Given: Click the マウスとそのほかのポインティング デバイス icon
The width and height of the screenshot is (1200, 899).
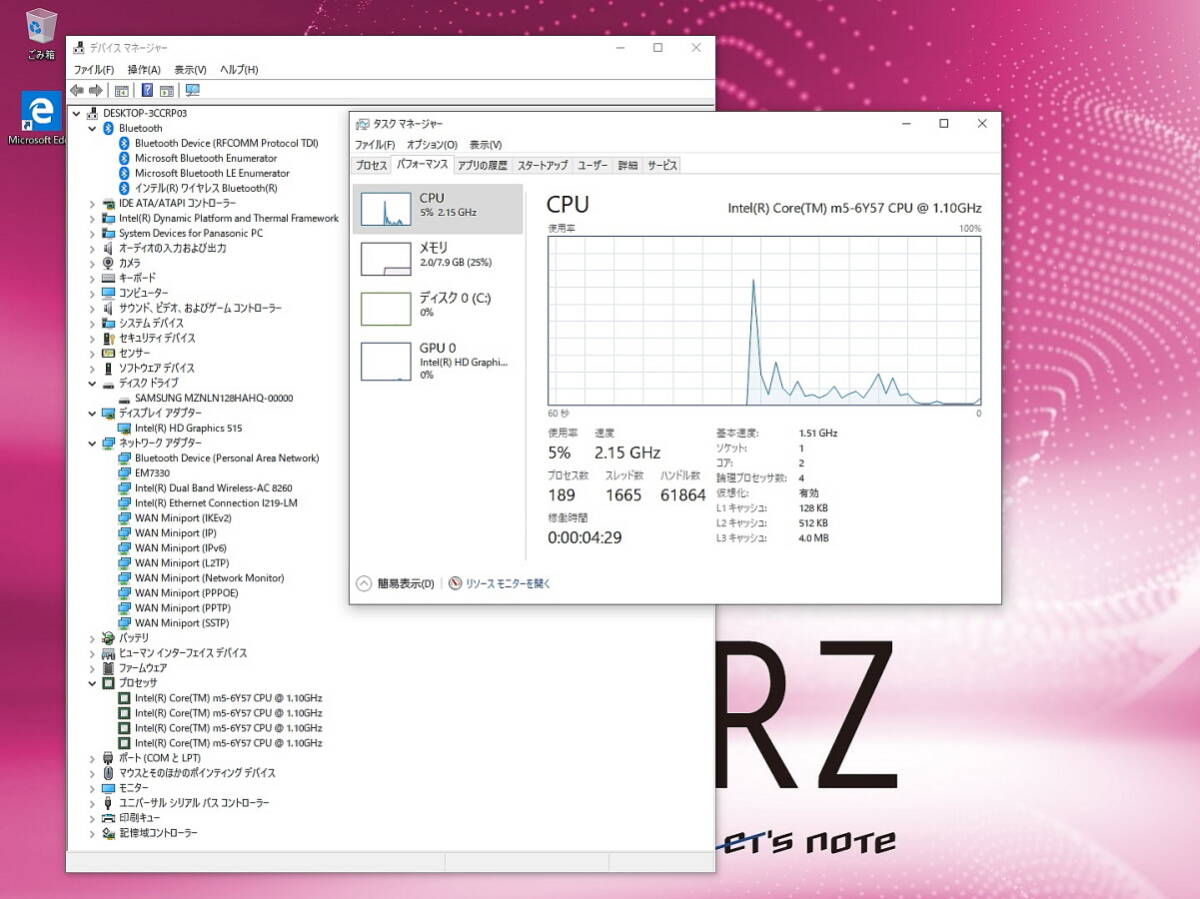Looking at the screenshot, I should 109,773.
